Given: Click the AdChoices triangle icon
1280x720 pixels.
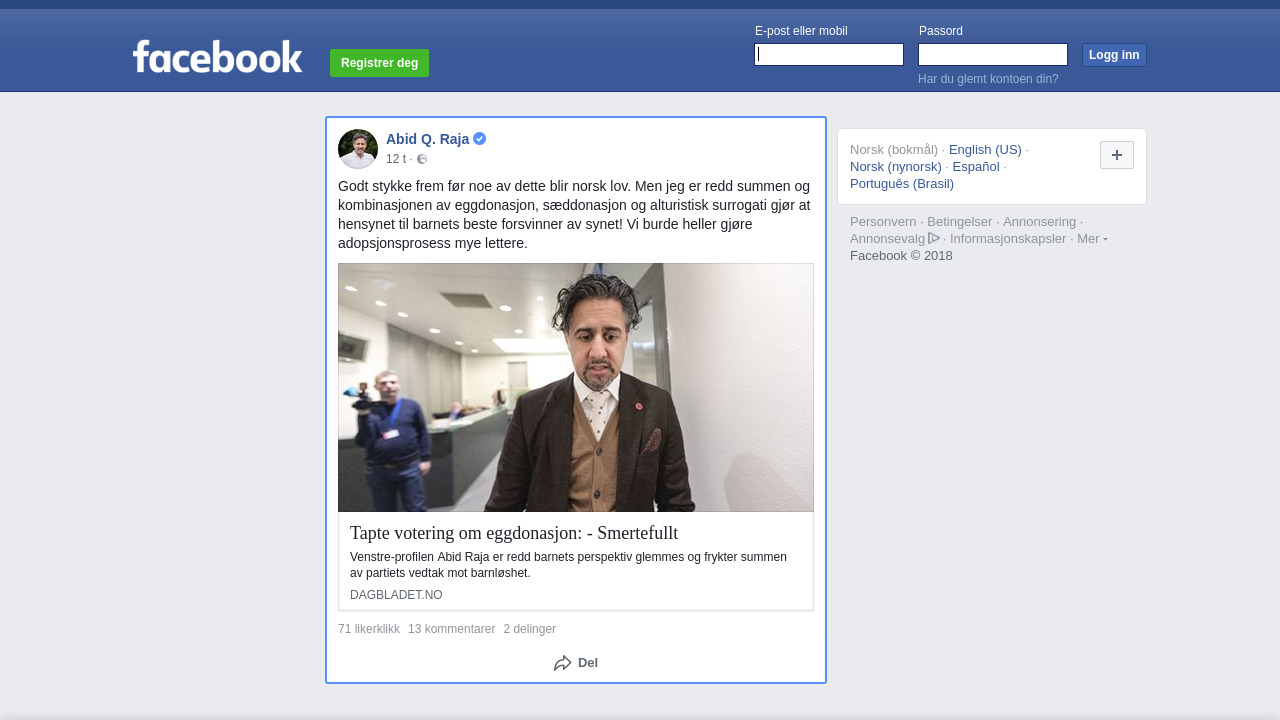Looking at the screenshot, I should (x=934, y=238).
